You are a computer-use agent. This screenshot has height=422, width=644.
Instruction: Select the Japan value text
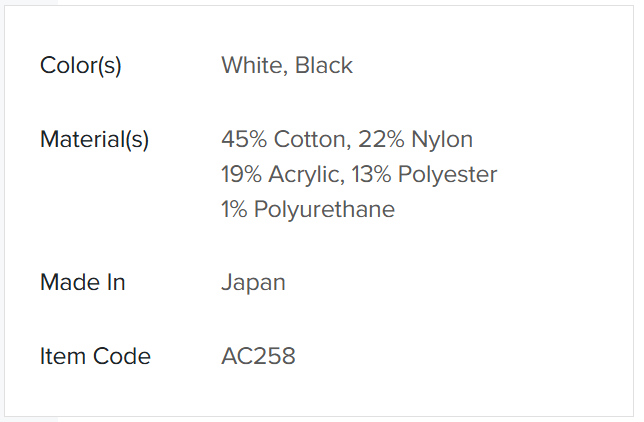253,284
